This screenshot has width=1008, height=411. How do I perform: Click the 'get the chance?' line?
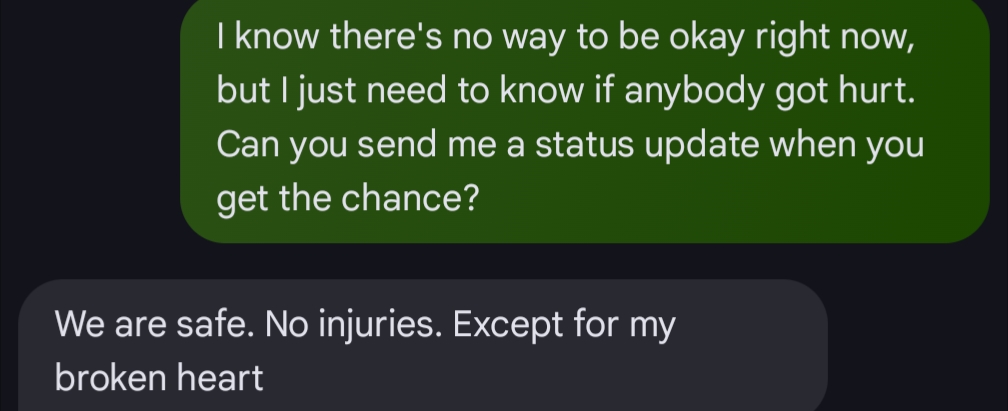pos(346,198)
